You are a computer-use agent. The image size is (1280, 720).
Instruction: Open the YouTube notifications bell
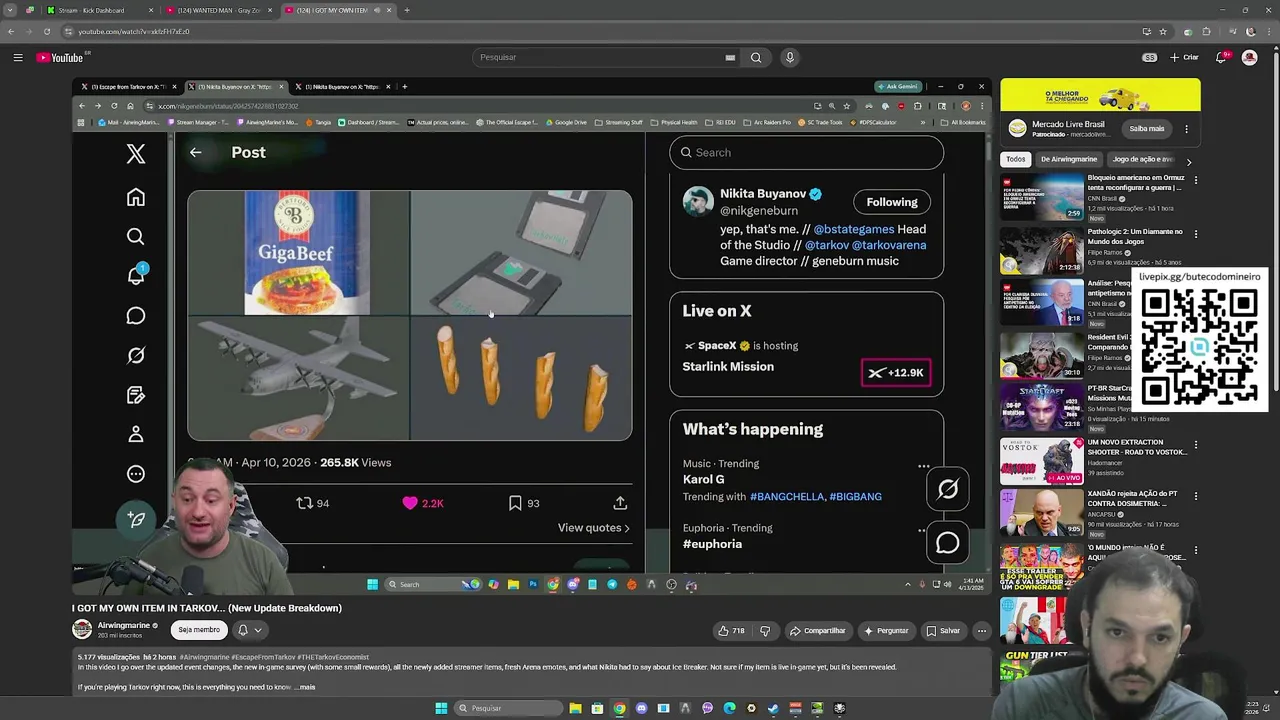coord(1221,58)
